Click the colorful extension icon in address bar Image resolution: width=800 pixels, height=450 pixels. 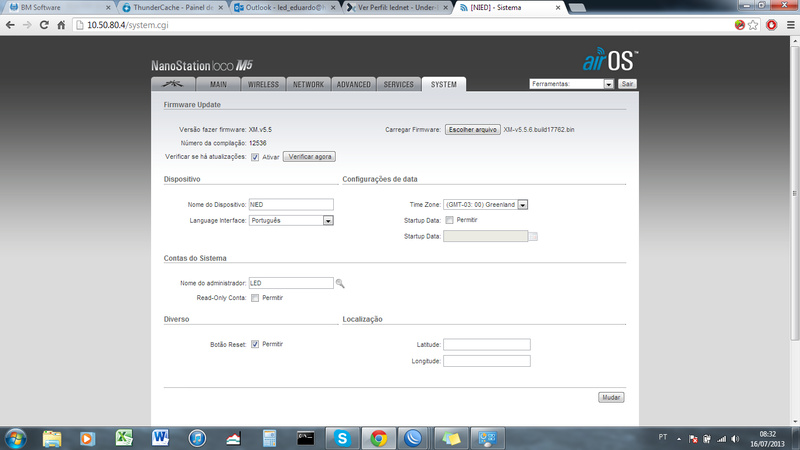pyautogui.click(x=739, y=25)
